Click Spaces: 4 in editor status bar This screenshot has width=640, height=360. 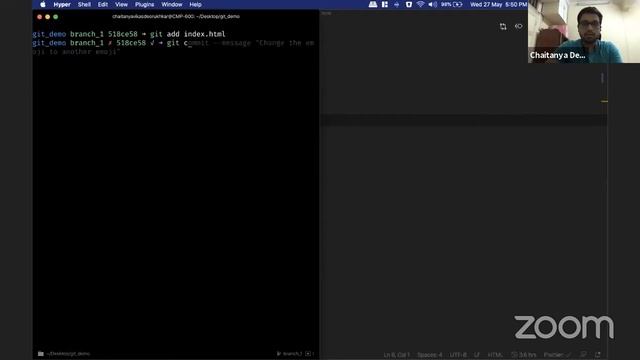click(429, 355)
